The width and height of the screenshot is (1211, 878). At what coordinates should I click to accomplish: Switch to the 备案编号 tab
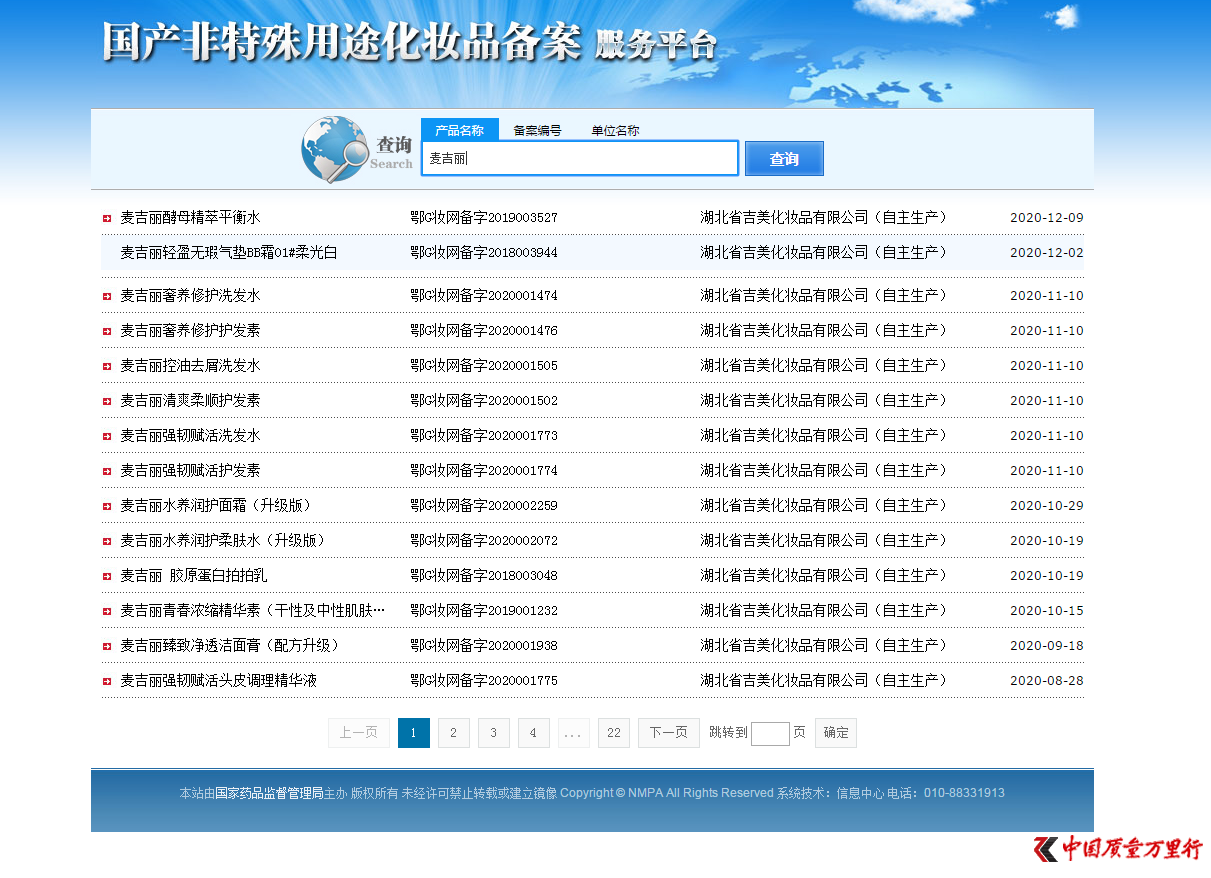point(537,130)
